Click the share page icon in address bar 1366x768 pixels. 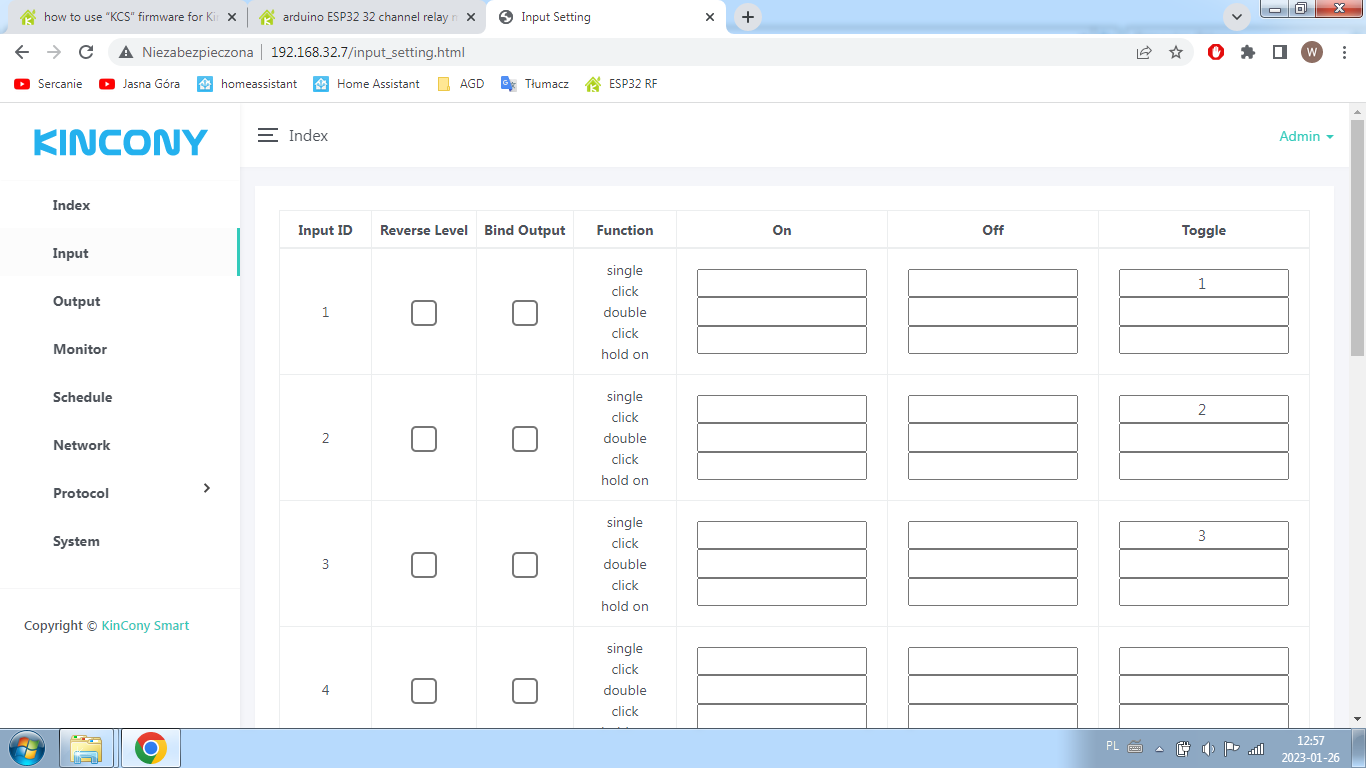(1144, 52)
